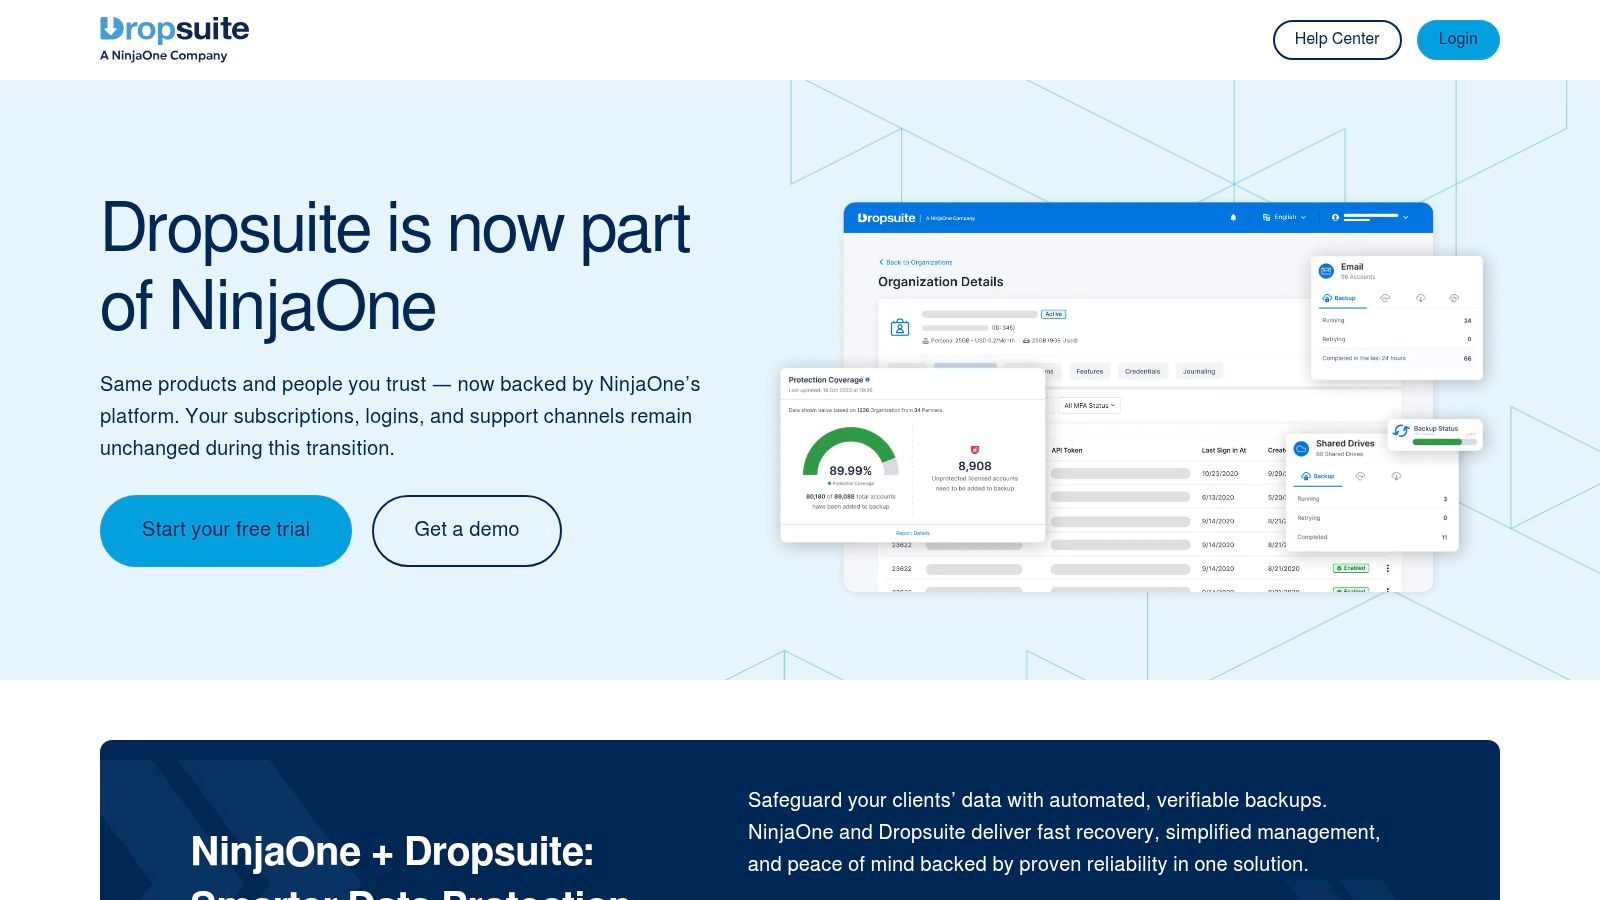Image resolution: width=1600 pixels, height=900 pixels.
Task: Click the 'NinjaOne + Dropsuite:' heading
Action: 392,852
